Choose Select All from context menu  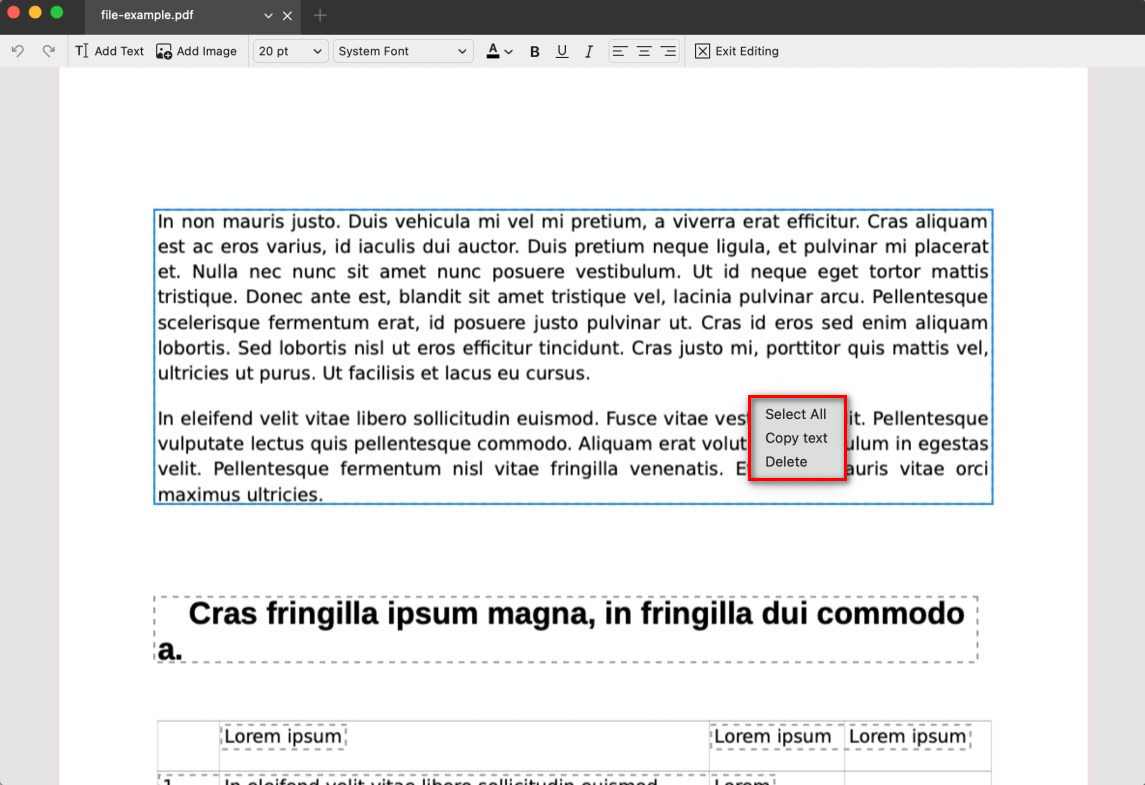(x=796, y=414)
